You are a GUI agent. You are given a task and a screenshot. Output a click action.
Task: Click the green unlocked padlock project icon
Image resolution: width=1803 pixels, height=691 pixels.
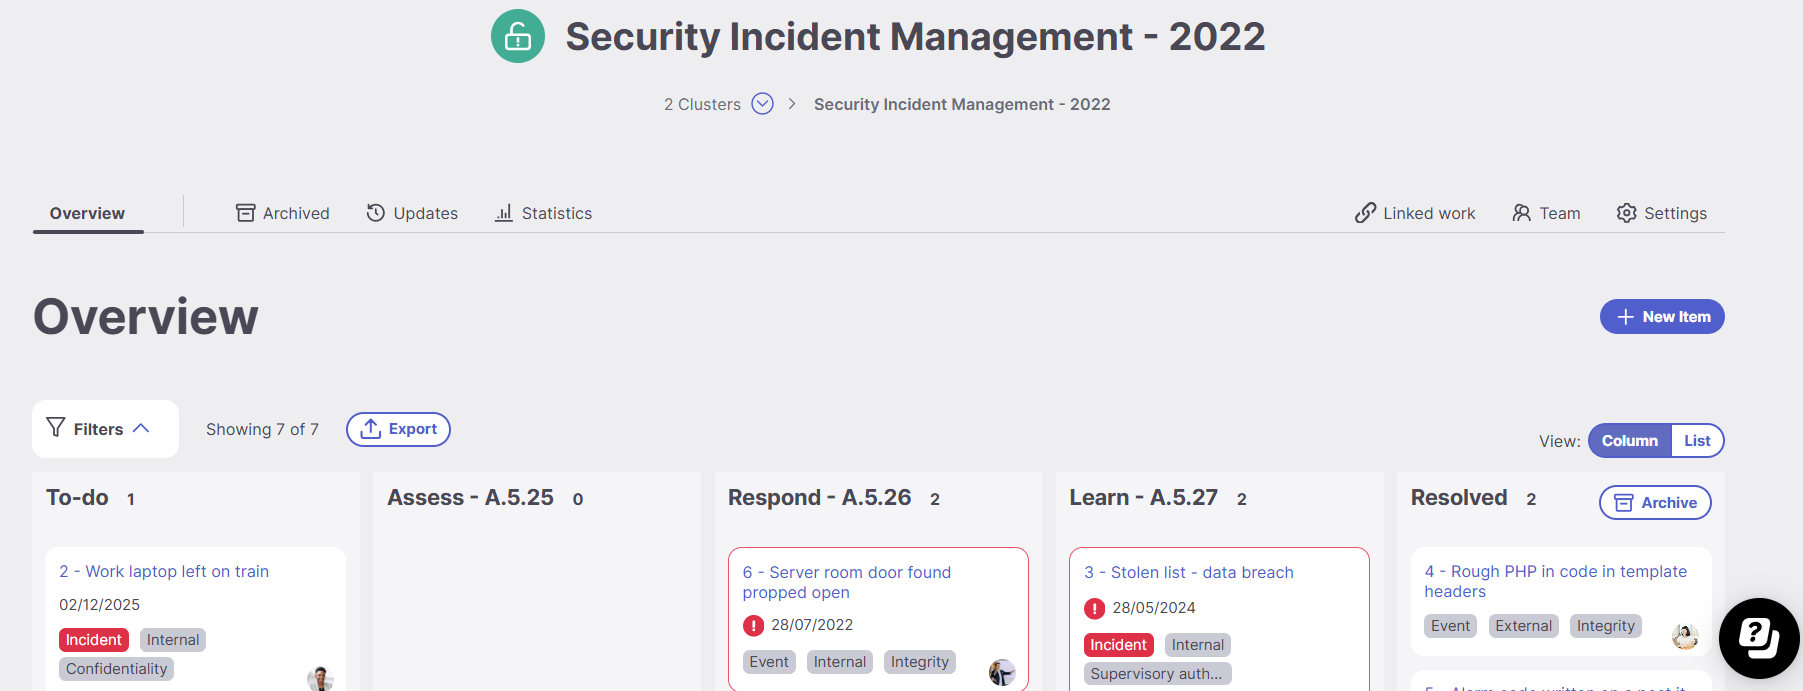[x=518, y=36]
